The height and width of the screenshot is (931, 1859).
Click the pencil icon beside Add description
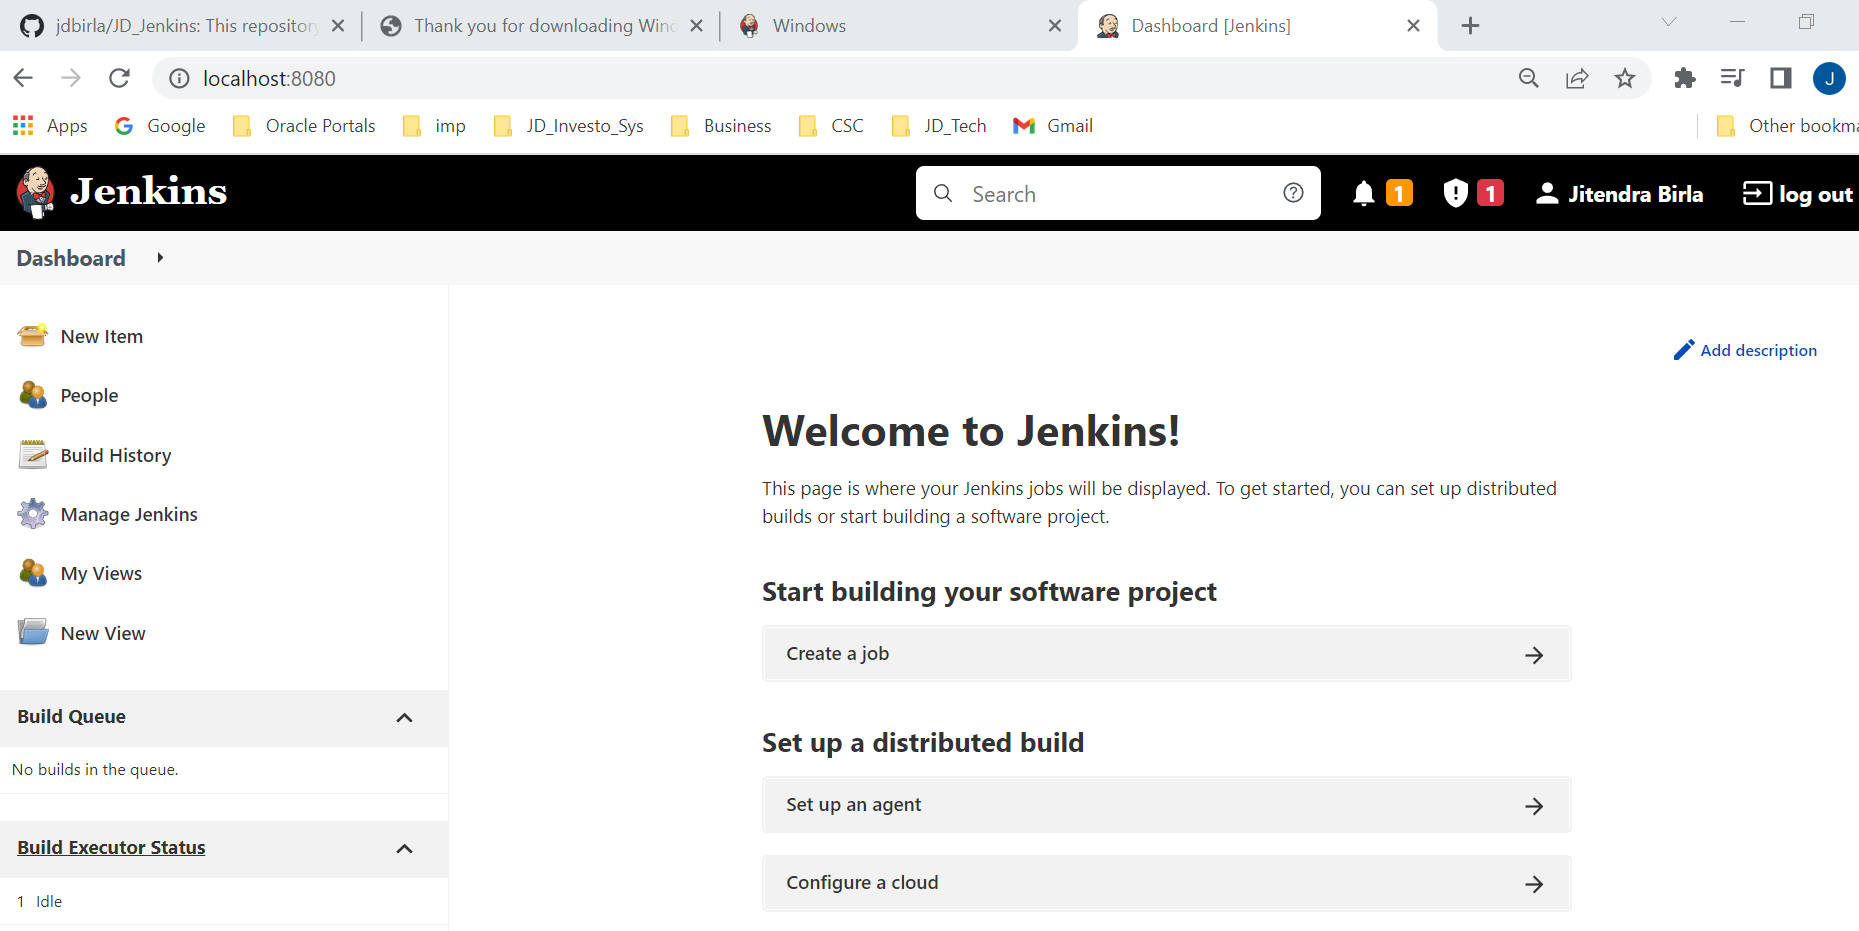point(1684,350)
